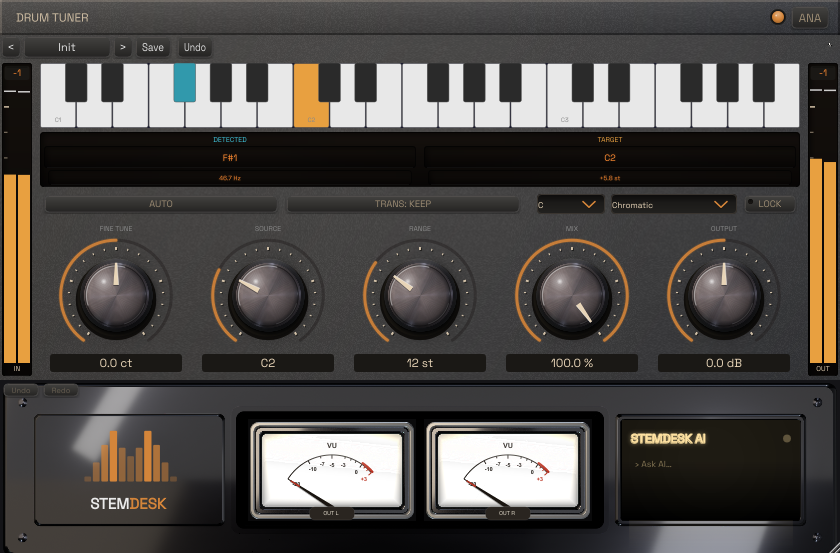Click the DETECTED label
Screen dimensions: 840x553
click(x=230, y=139)
